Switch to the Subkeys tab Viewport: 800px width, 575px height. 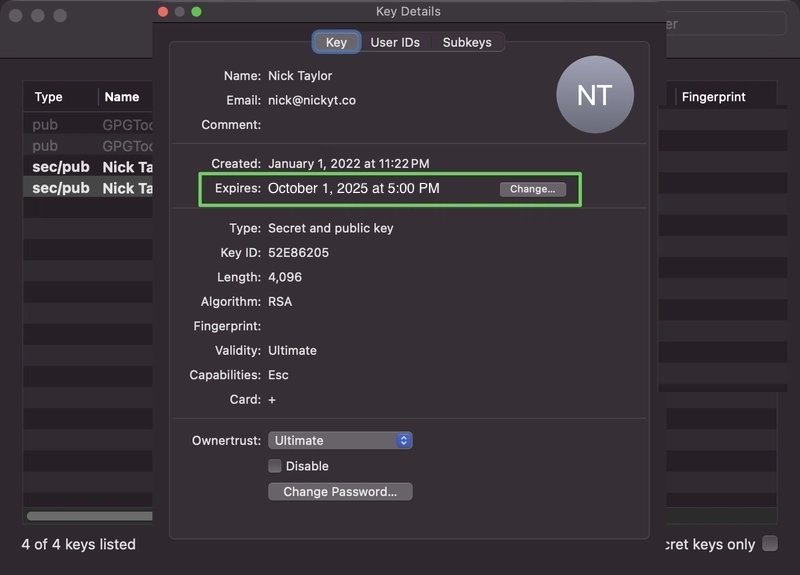coord(467,42)
